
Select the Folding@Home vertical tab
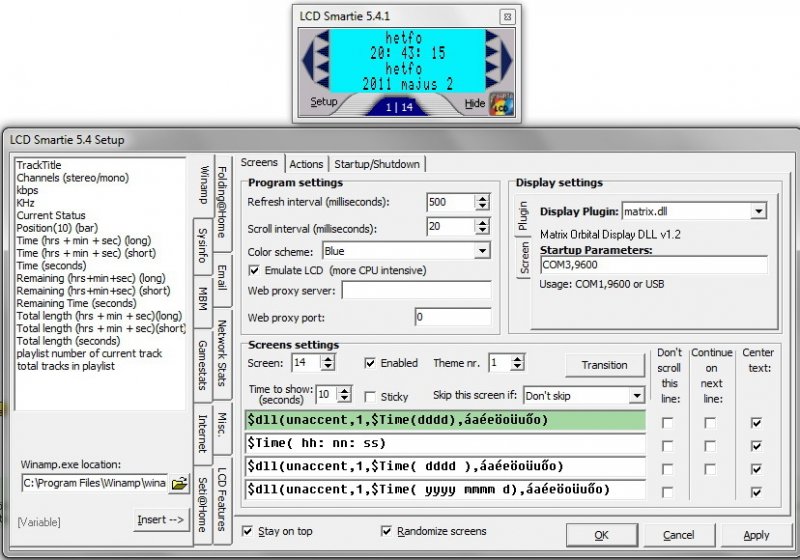coord(222,202)
